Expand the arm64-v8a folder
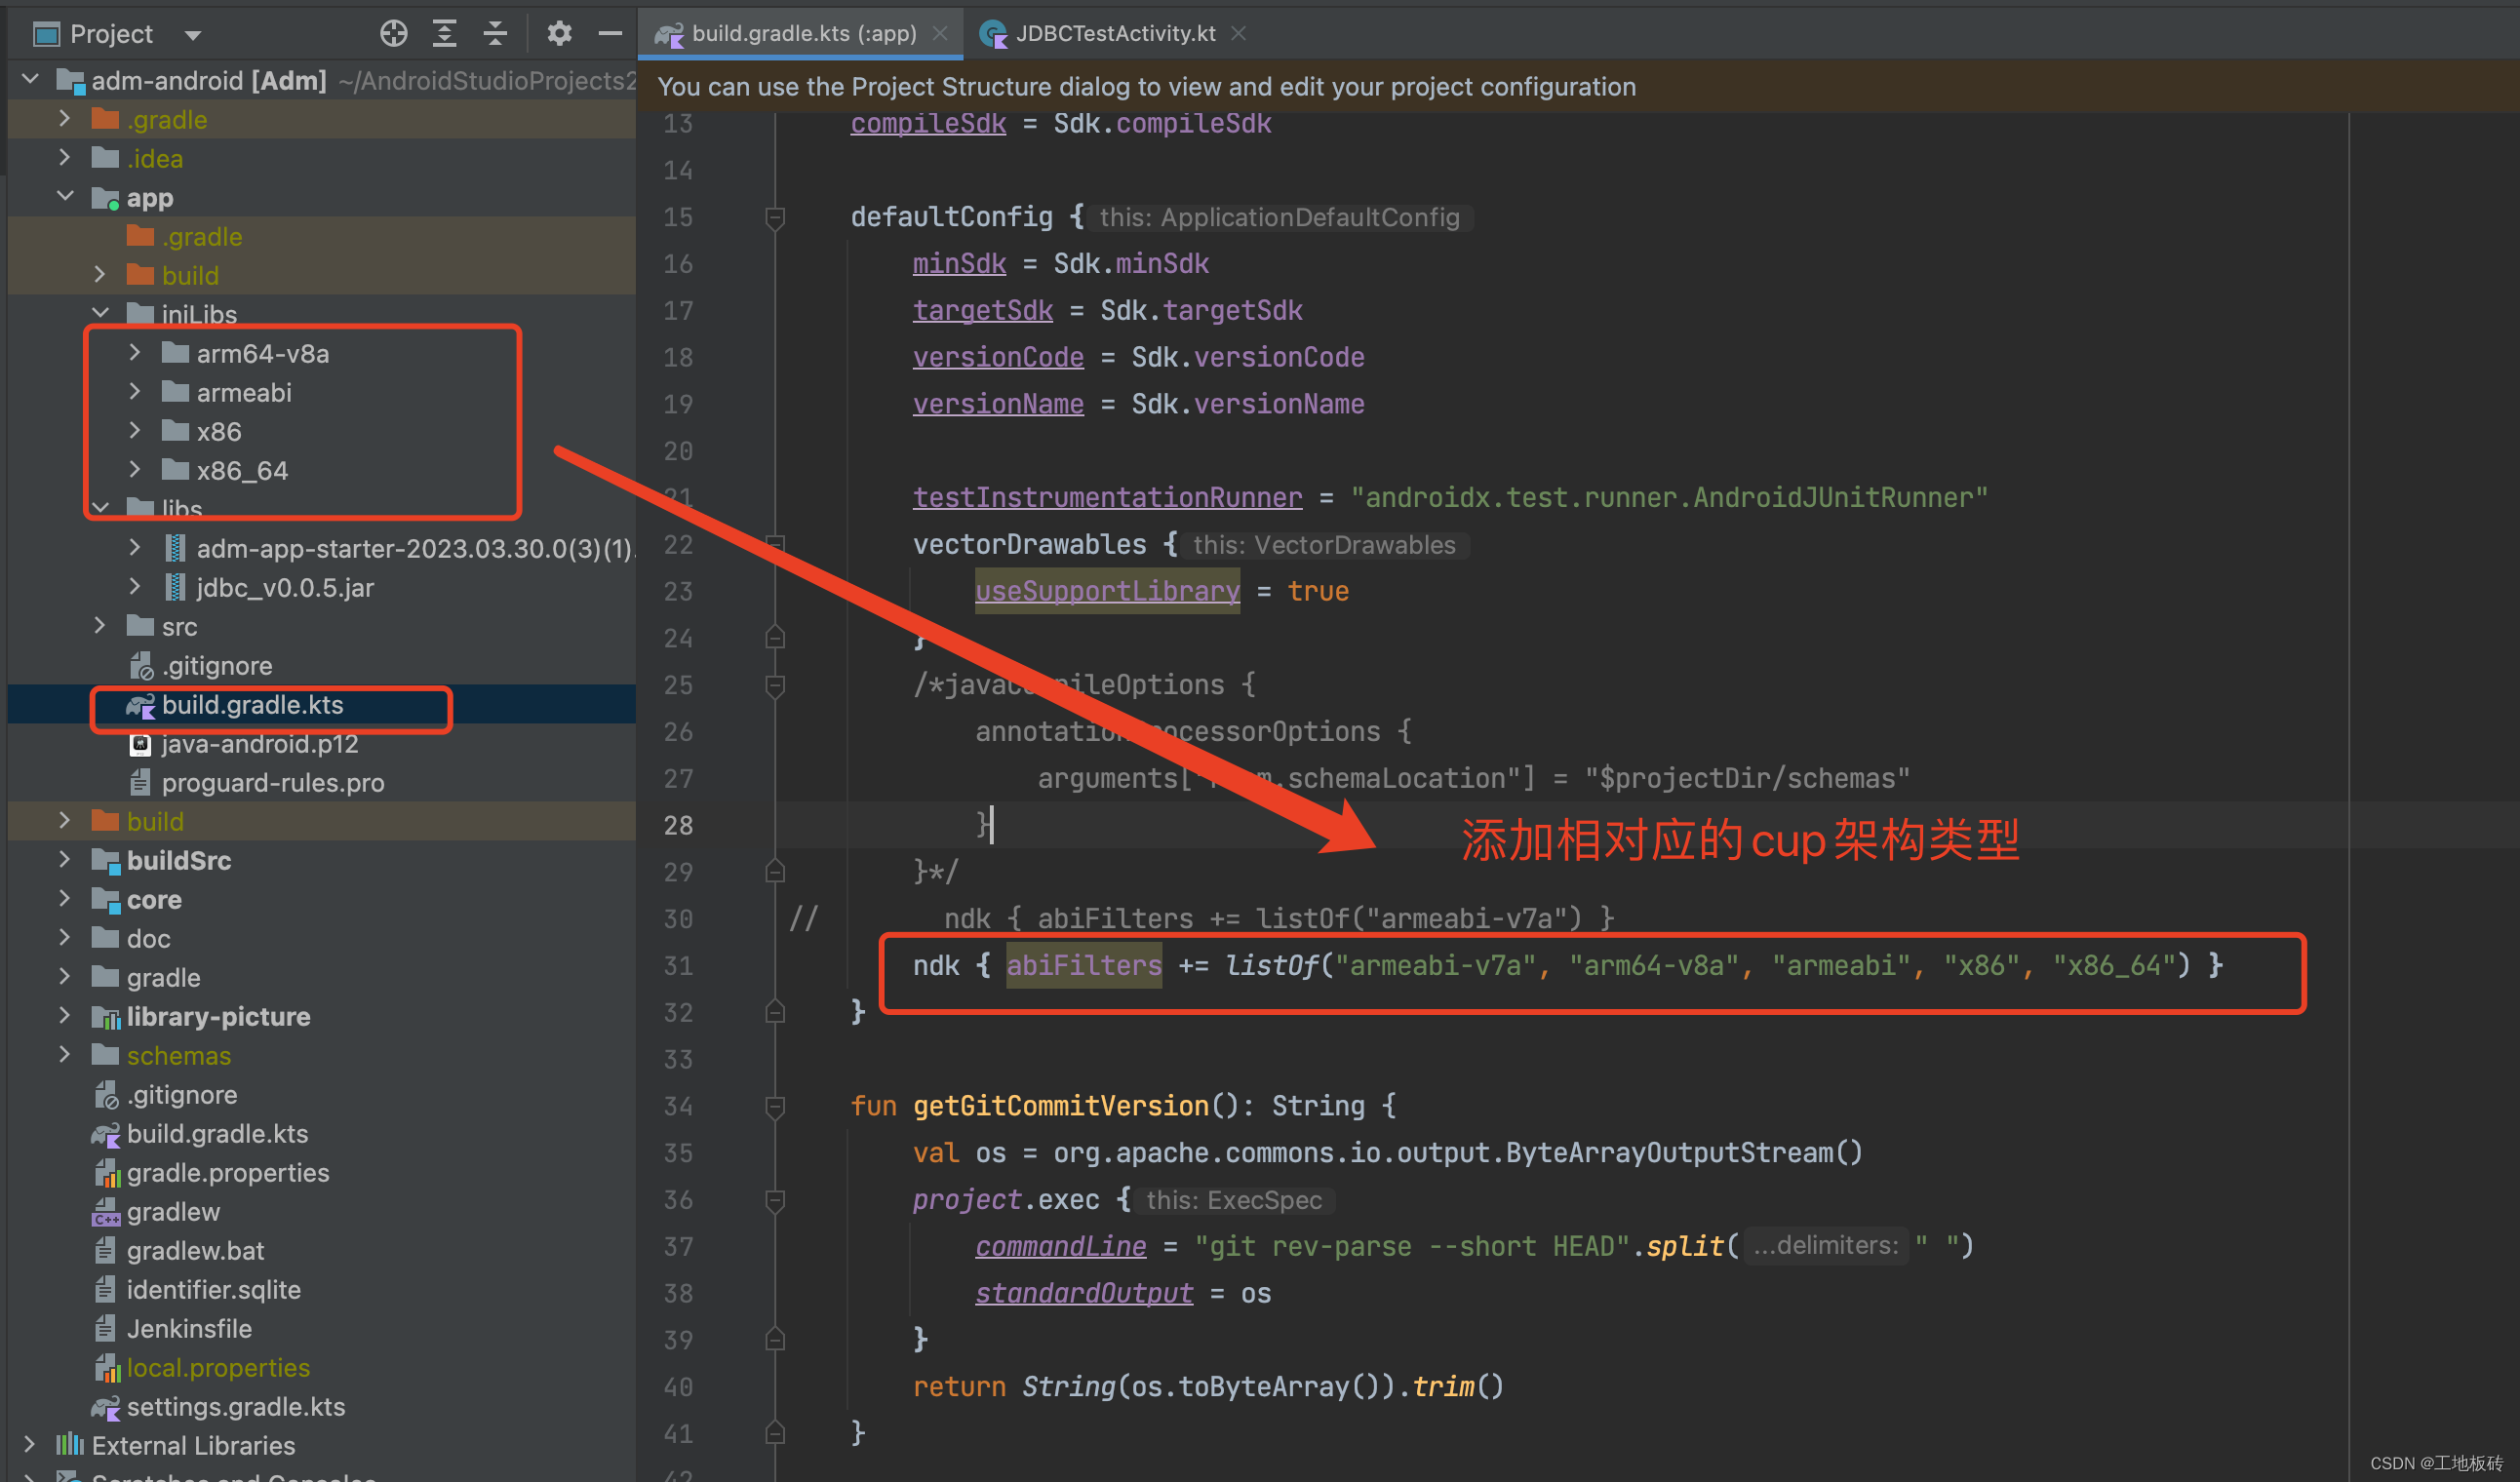 (135, 353)
